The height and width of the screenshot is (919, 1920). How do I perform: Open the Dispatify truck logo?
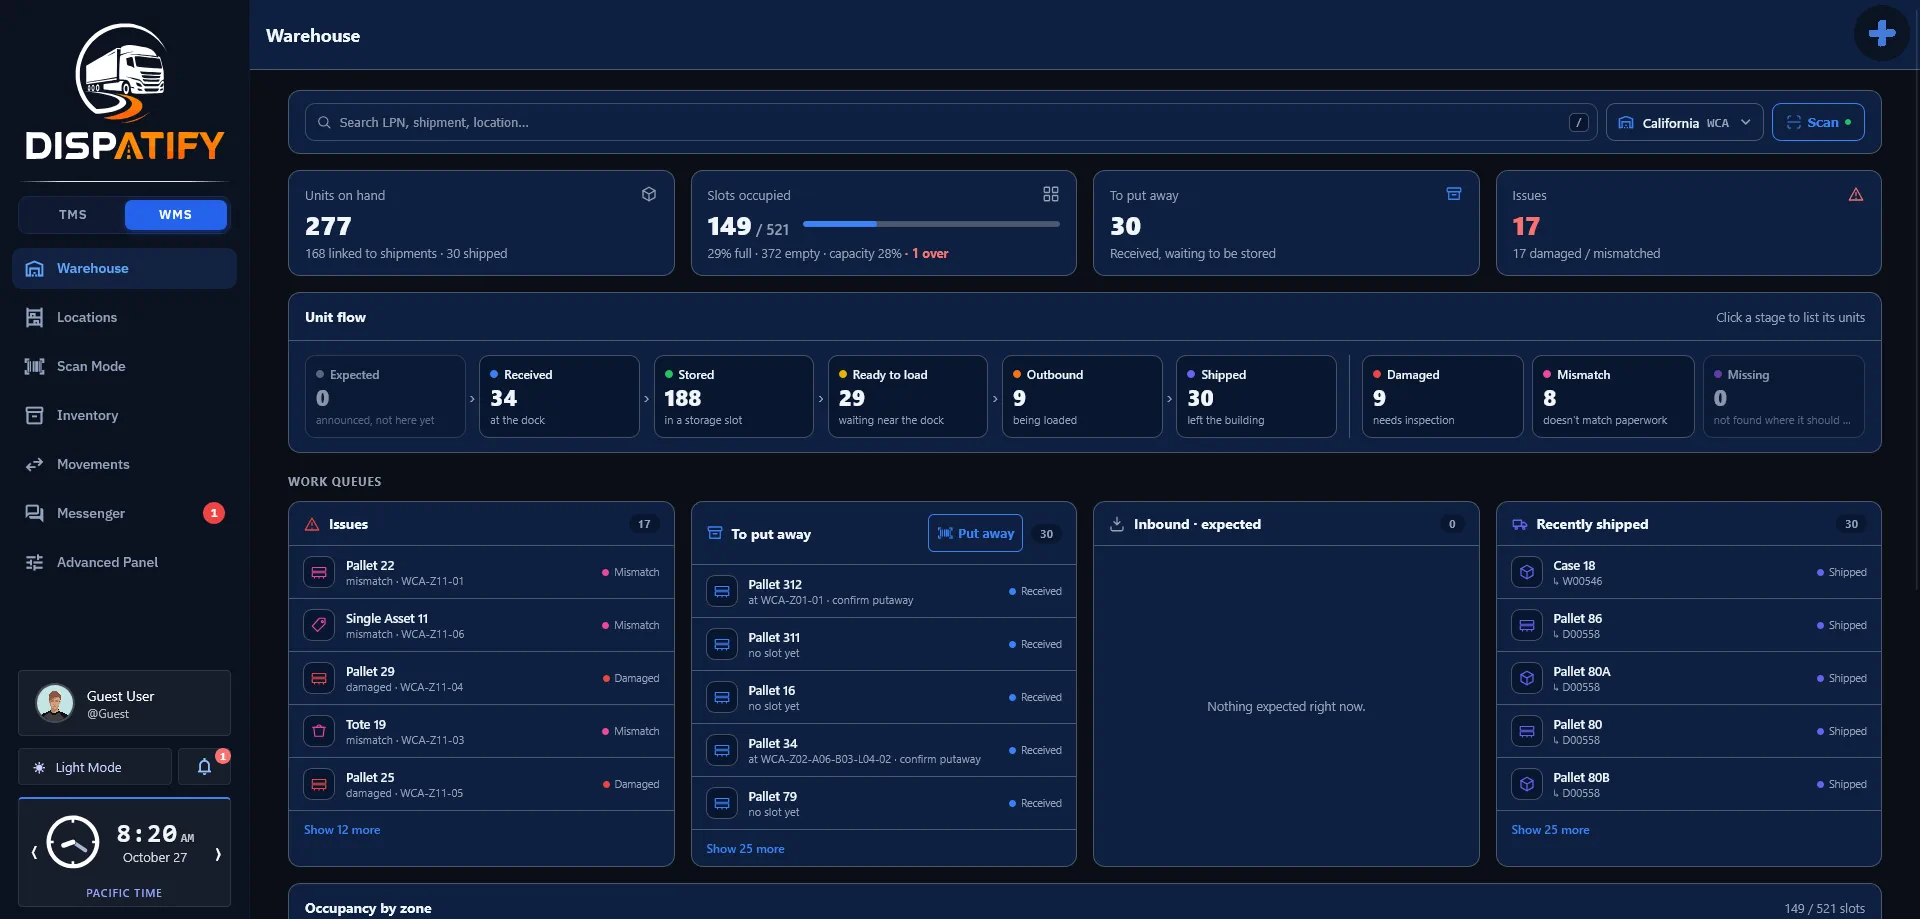pos(124,92)
